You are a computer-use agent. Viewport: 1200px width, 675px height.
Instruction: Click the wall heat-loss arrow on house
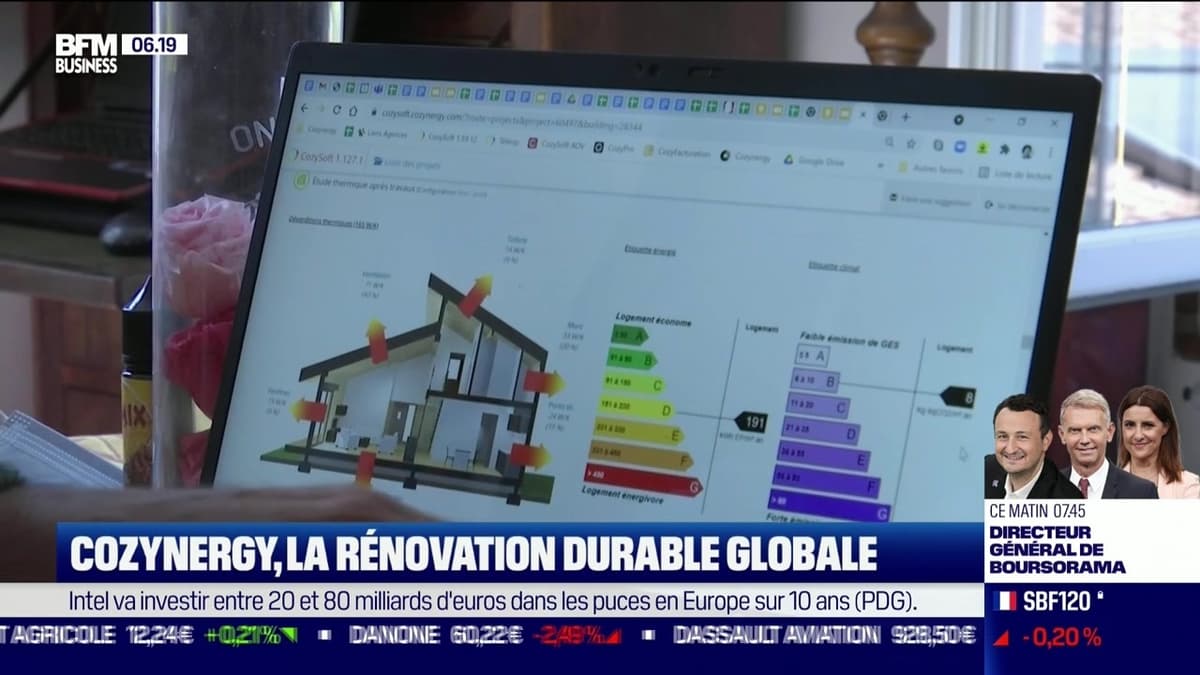pos(543,382)
